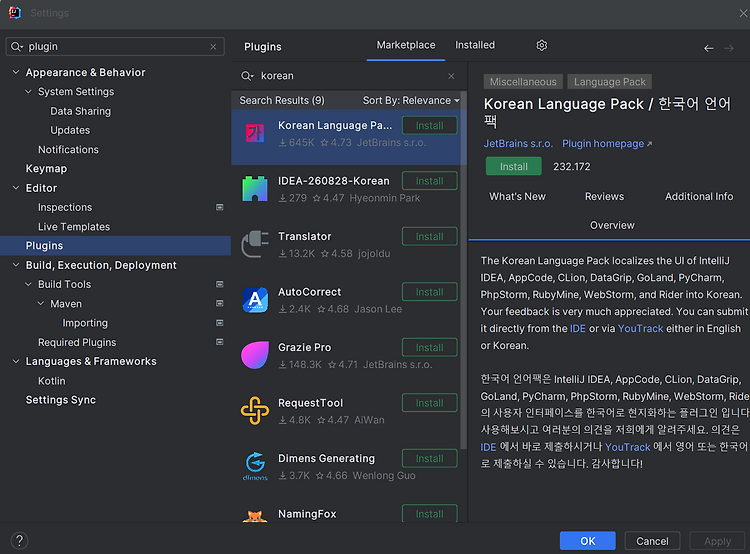Select the IDEA-260828-Korean plugin icon
This screenshot has height=554, width=750.
(255, 188)
